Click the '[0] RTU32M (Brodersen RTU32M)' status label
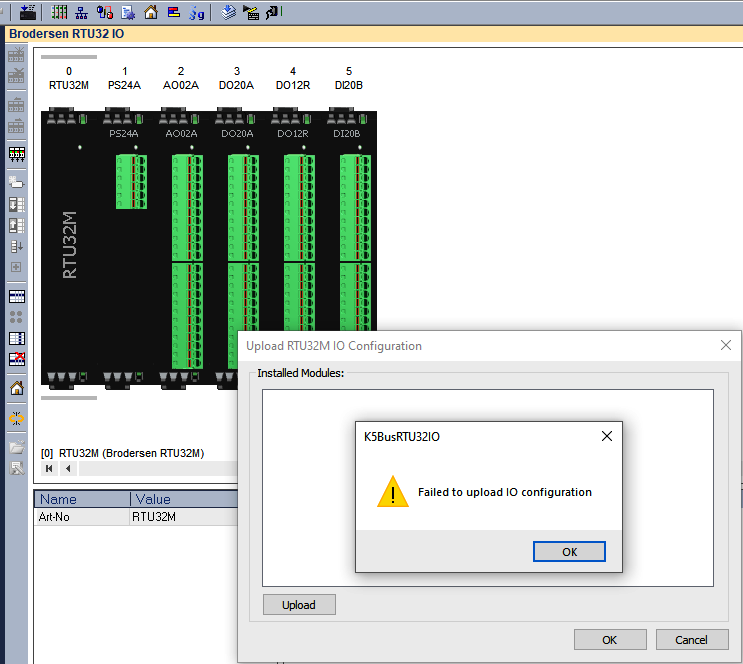The image size is (743, 664). click(122, 453)
